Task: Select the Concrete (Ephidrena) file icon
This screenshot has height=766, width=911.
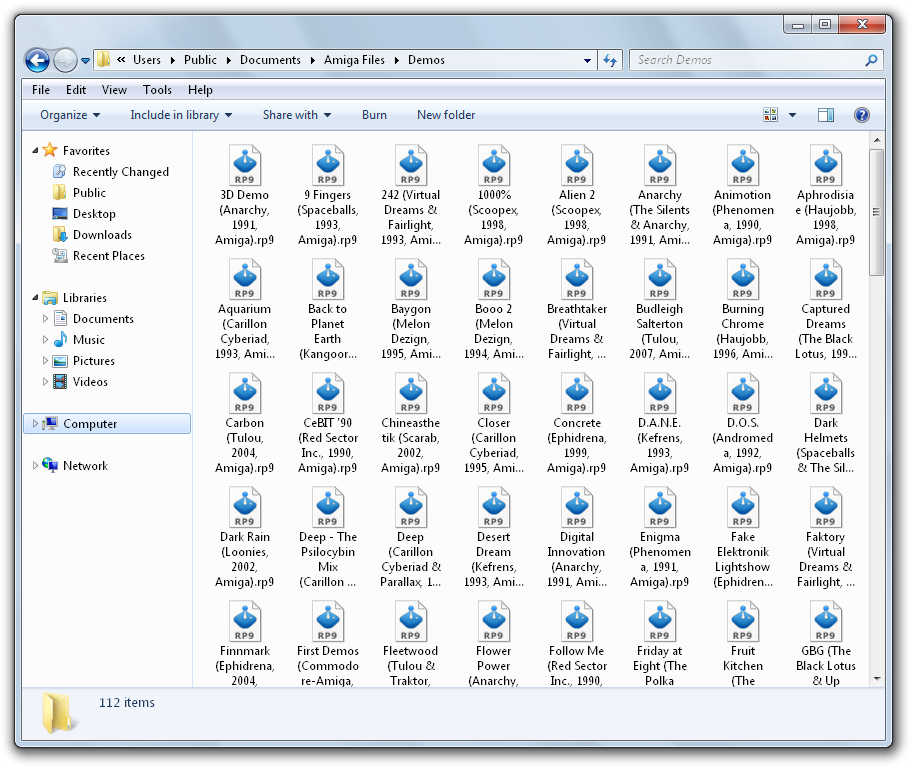Action: pos(577,393)
